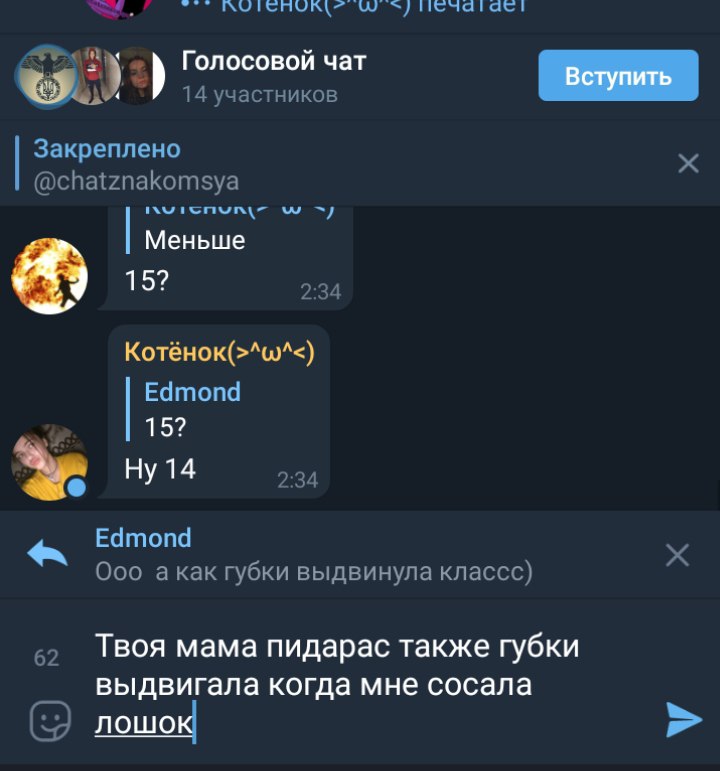This screenshot has height=771, width=720.
Task: Jump to quoted Edmond 15? message
Action: click(192, 409)
